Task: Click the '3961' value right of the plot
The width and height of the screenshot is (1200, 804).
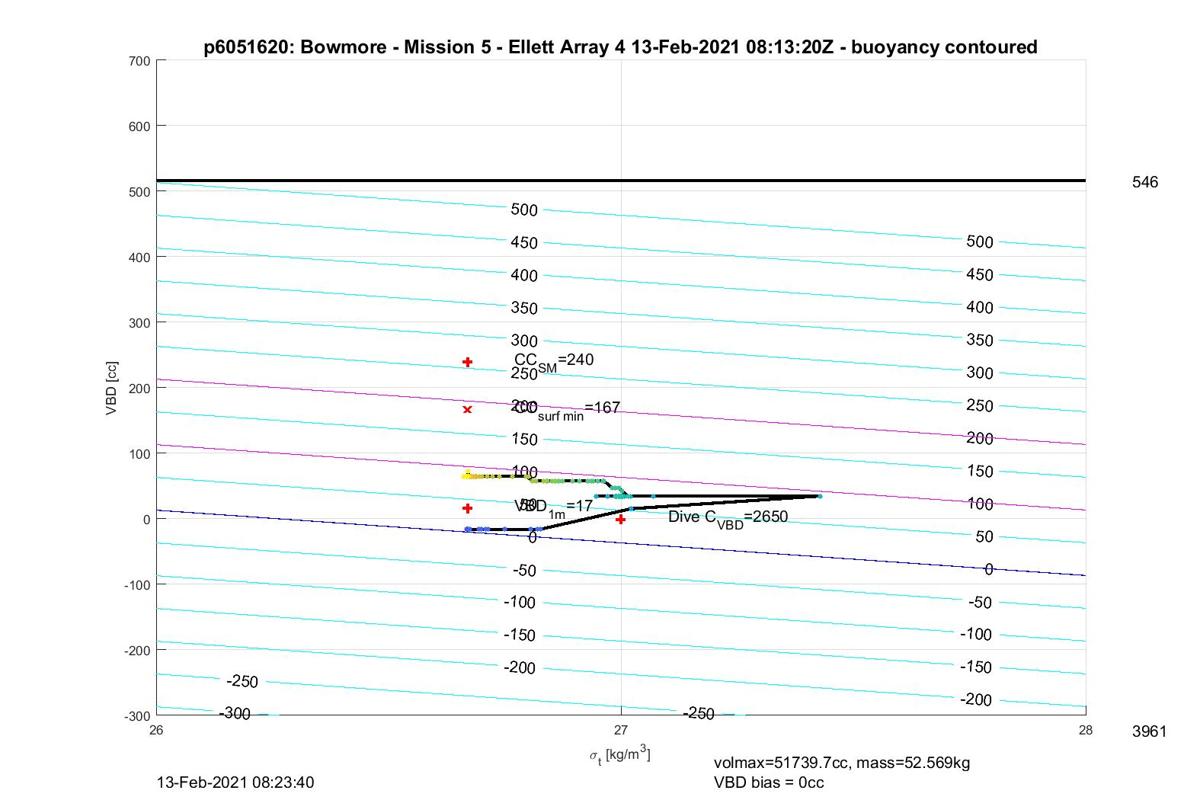Action: tap(1149, 732)
